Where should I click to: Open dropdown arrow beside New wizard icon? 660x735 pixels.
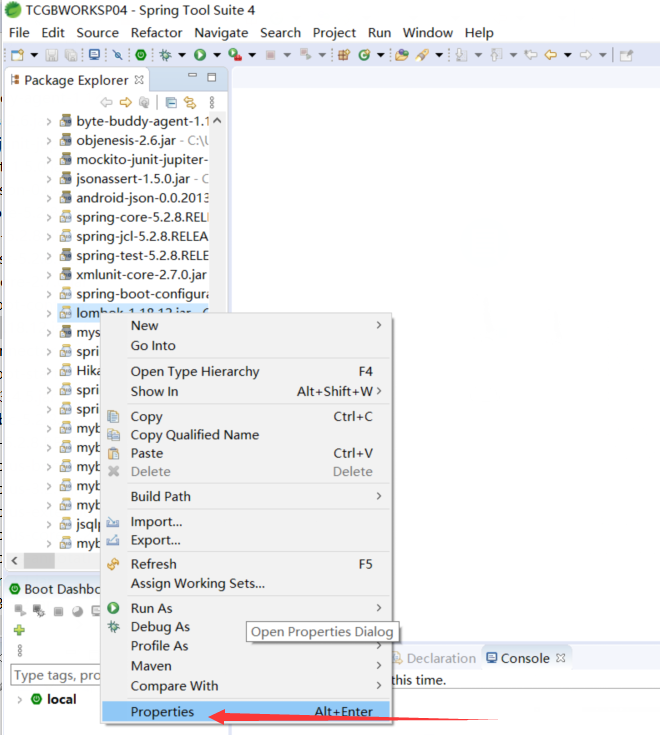click(34, 55)
